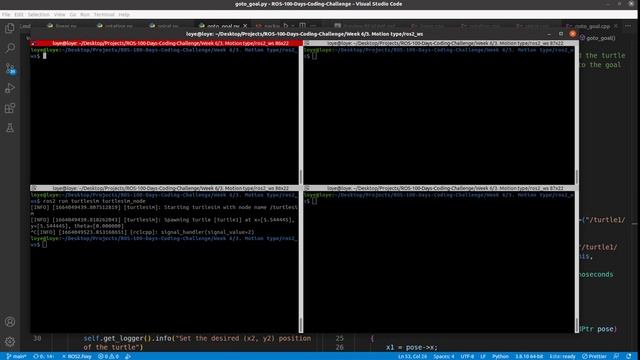This screenshot has height=360, width=640.
Task: Synchronize changes from the status bar
Action: [43, 356]
